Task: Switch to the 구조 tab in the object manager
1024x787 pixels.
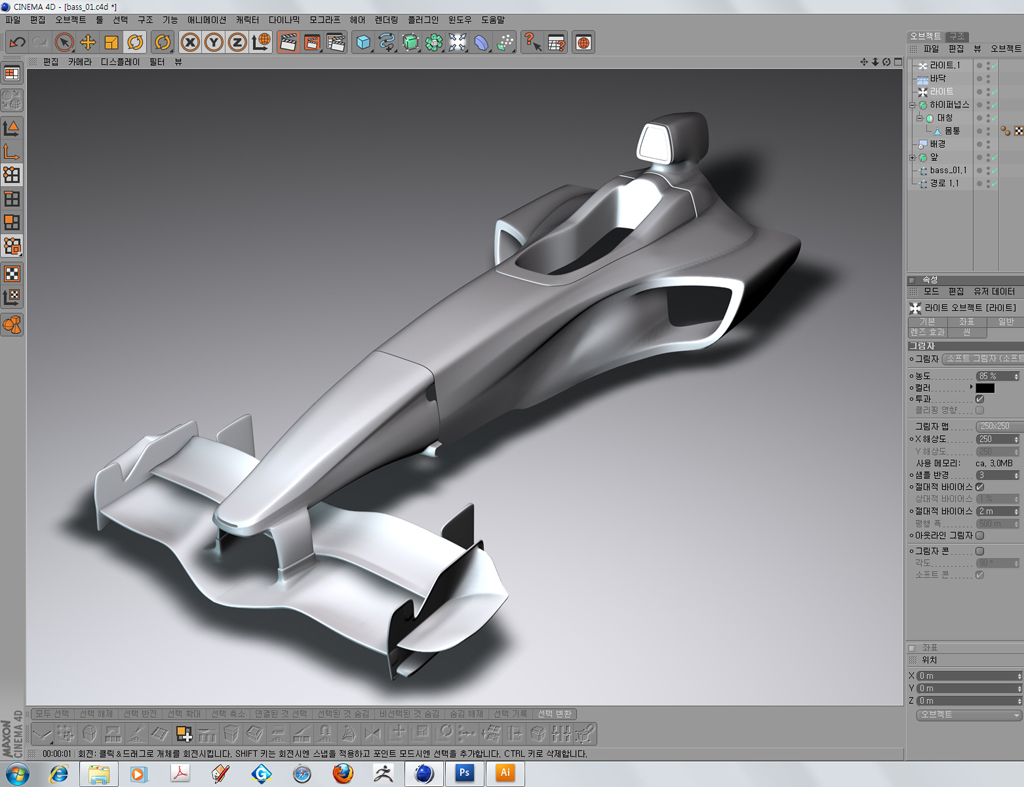Action: point(957,37)
